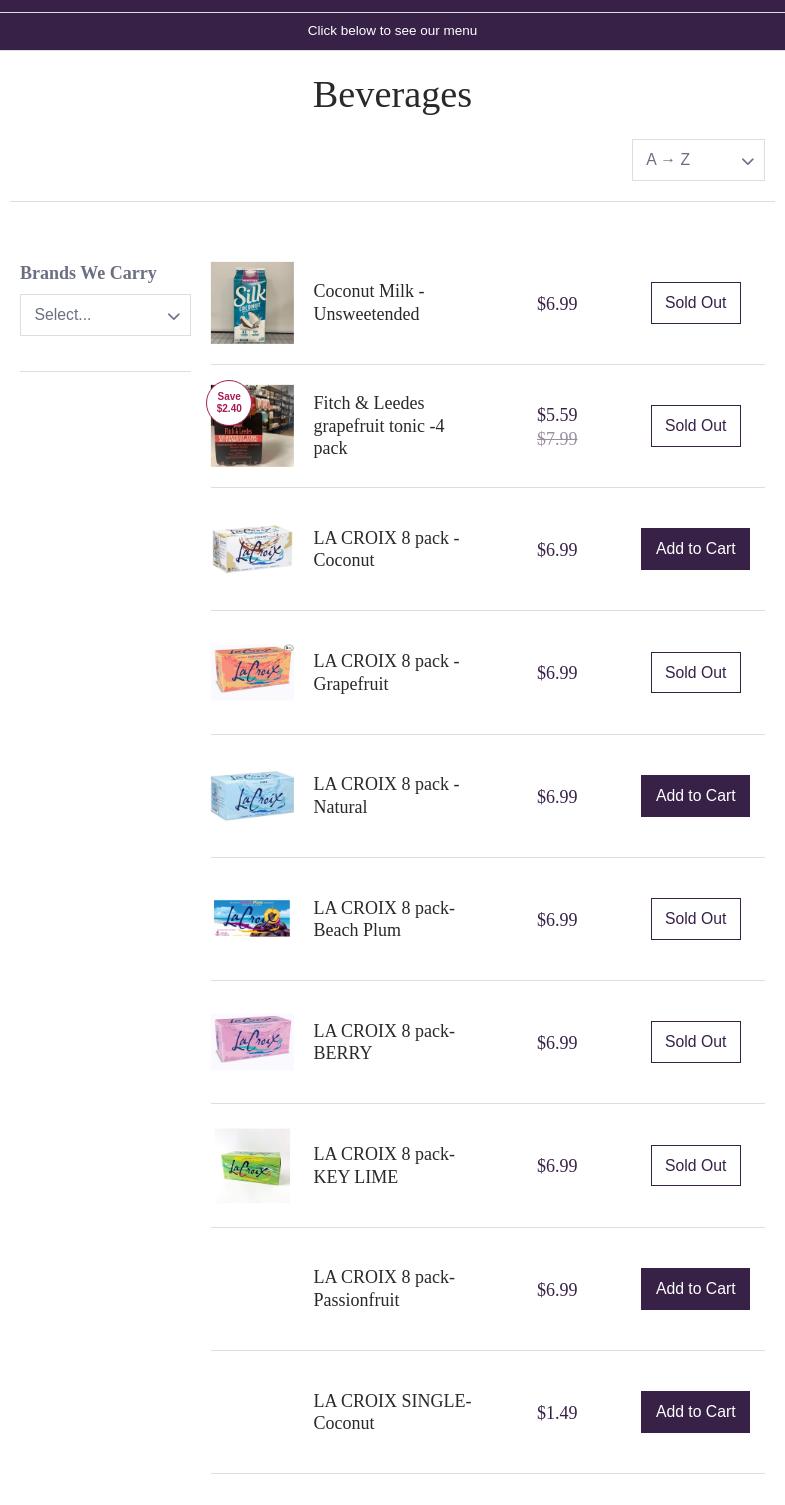Open the Coconut Milk - Unsweetened product link
The width and height of the screenshot is (785, 1505).
(368, 302)
